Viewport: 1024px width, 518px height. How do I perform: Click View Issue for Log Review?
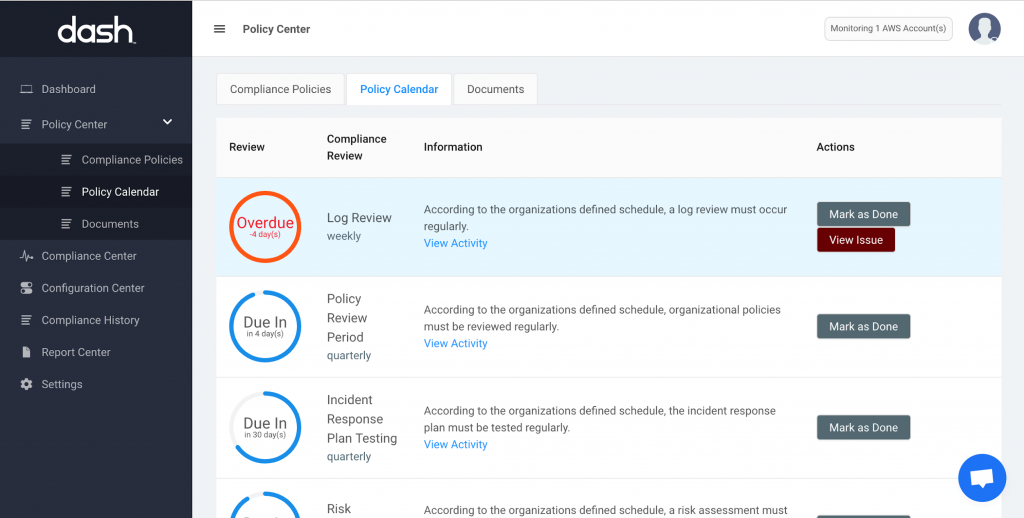856,240
